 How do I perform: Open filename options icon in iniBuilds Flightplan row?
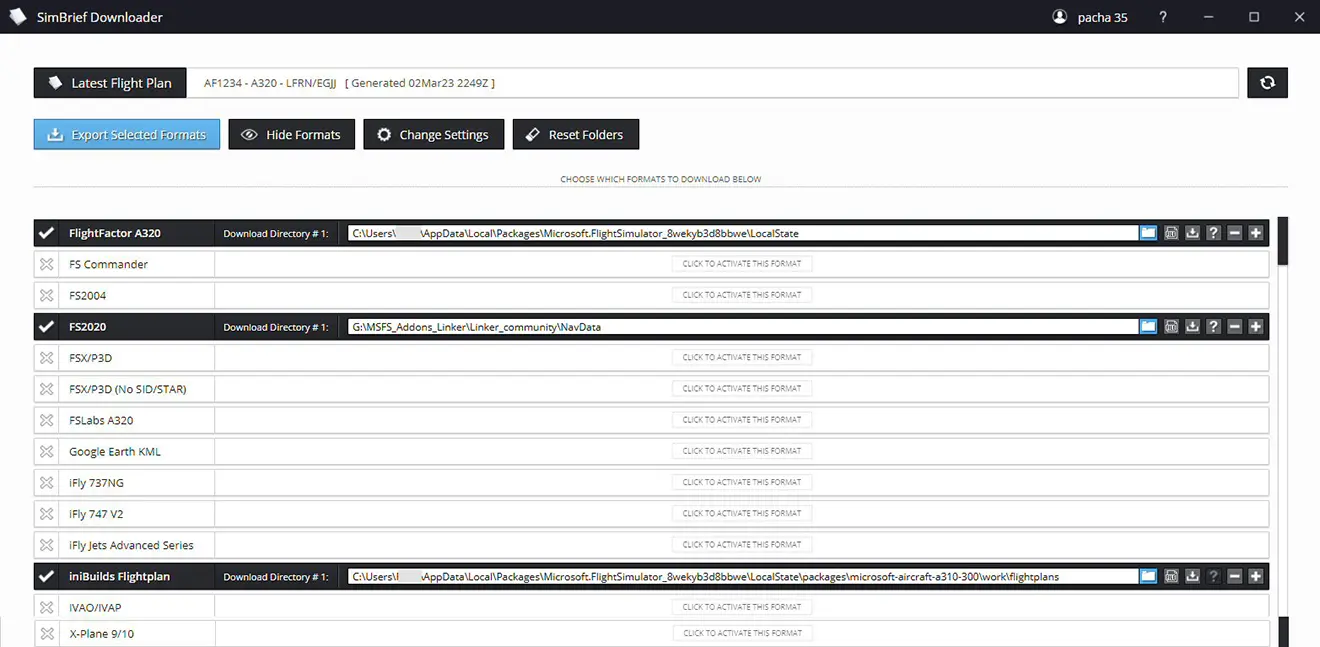pos(1171,576)
